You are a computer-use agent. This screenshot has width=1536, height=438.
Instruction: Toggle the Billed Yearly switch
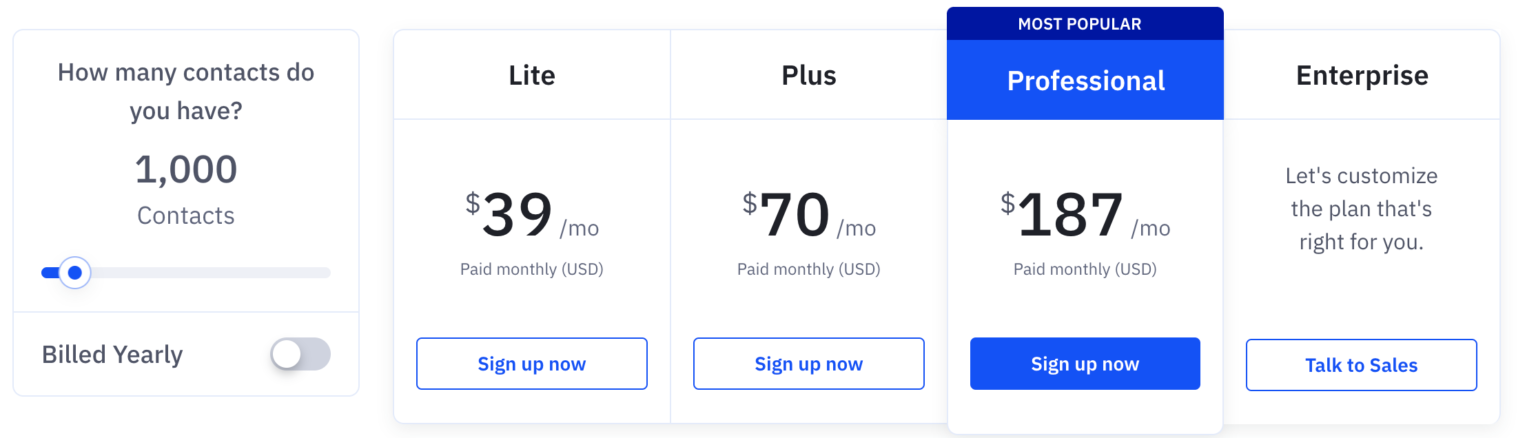click(300, 354)
